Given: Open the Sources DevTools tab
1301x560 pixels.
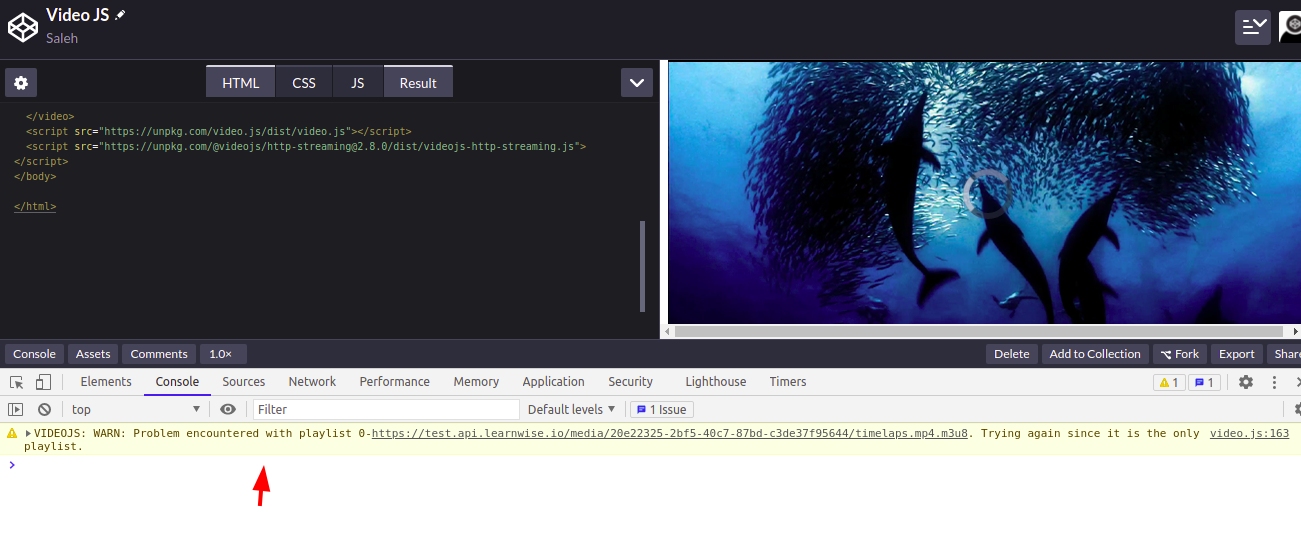Looking at the screenshot, I should pyautogui.click(x=244, y=382).
